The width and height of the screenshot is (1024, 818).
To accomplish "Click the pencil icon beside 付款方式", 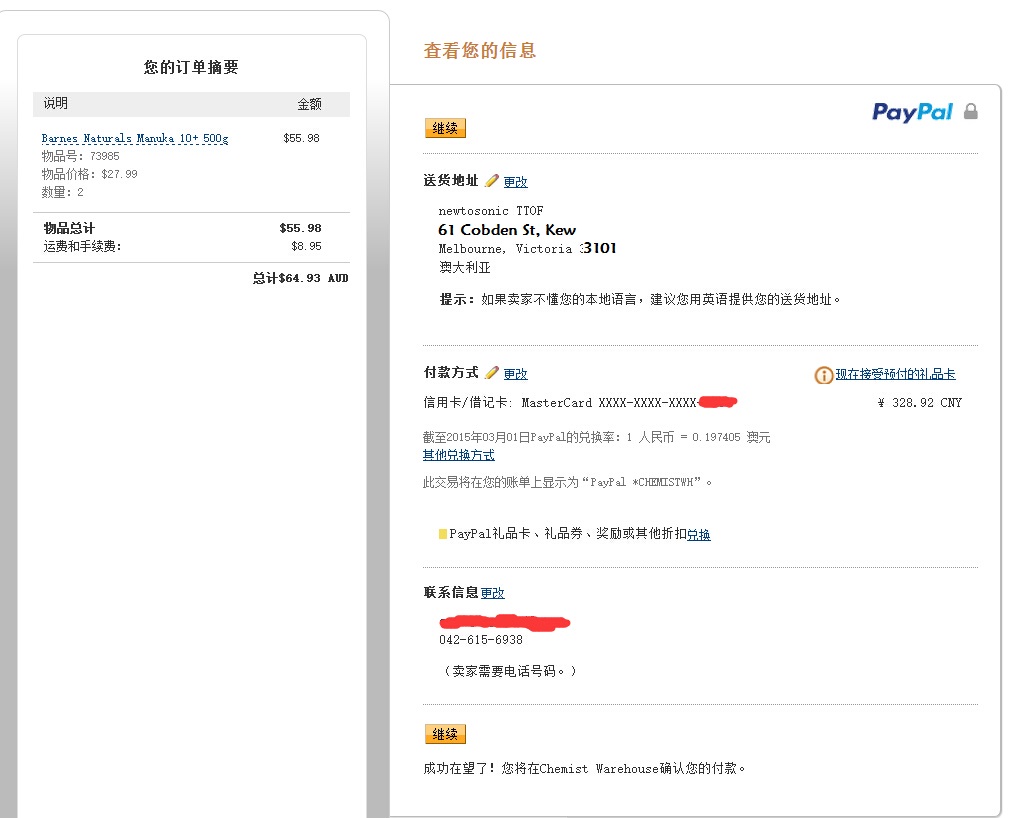I will (x=492, y=373).
